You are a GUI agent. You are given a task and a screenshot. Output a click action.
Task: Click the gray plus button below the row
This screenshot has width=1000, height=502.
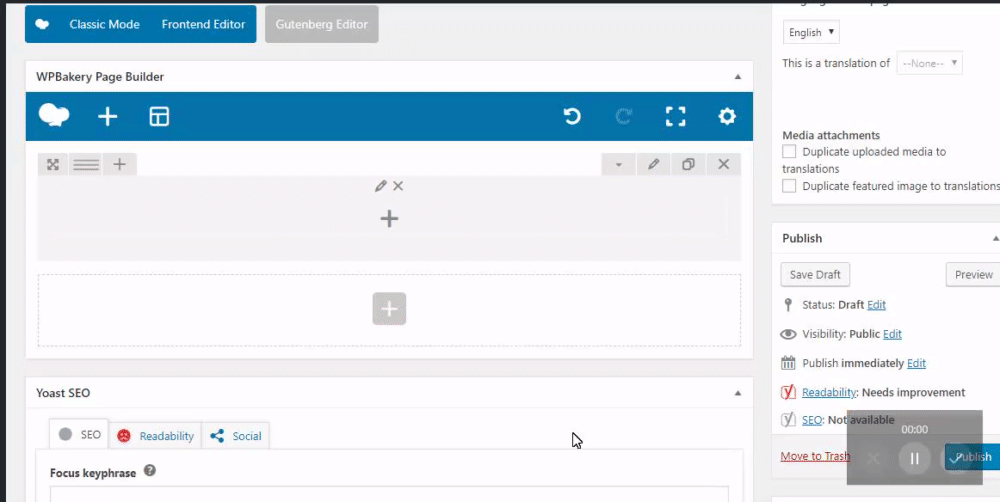coord(389,309)
